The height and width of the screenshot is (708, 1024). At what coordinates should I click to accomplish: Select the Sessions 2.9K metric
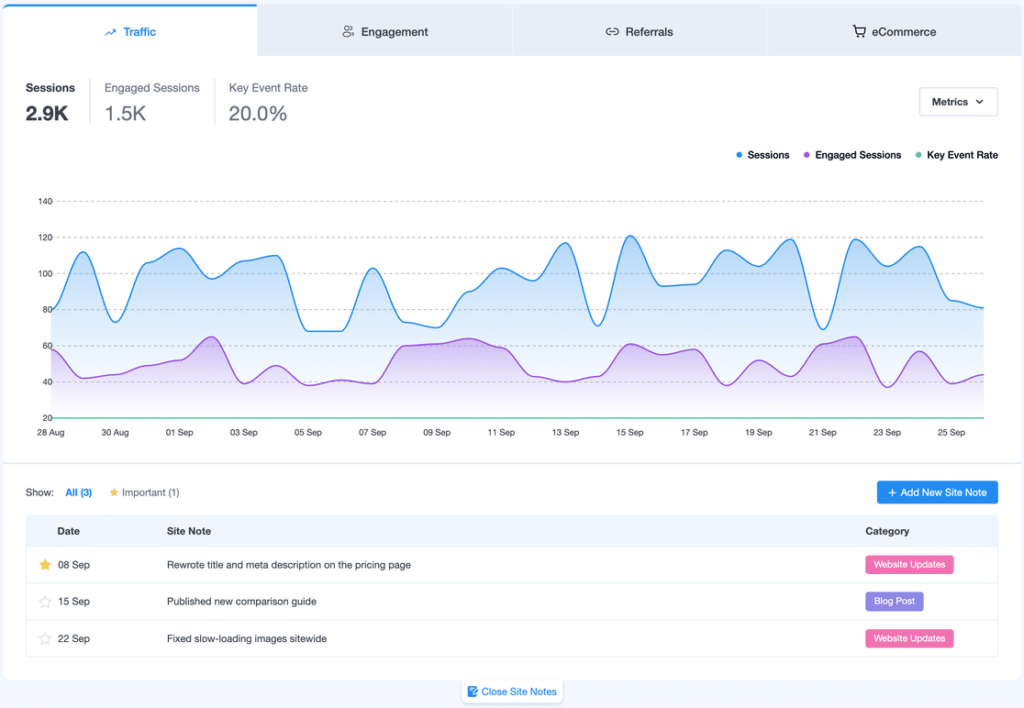[50, 103]
